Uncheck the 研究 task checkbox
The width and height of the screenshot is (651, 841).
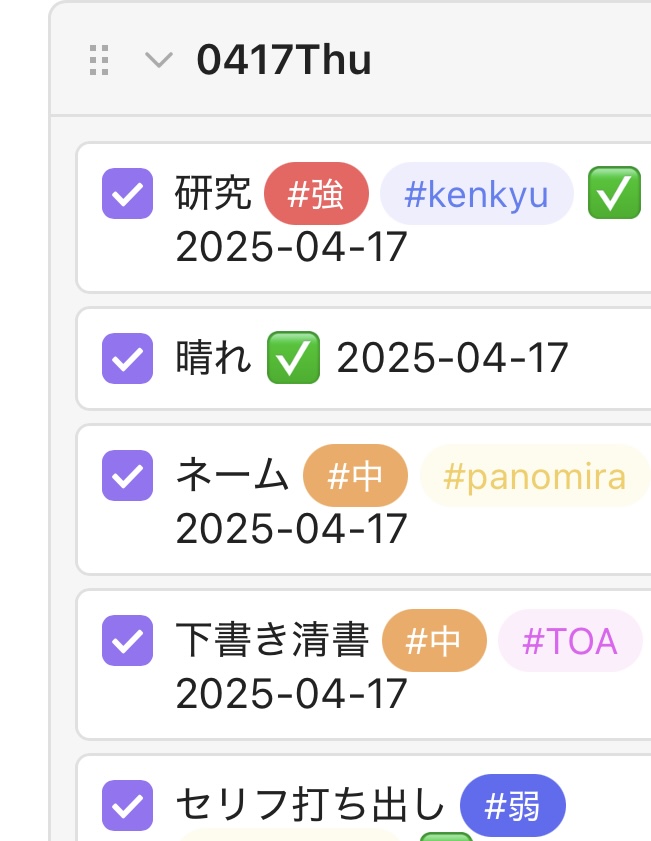[128, 194]
